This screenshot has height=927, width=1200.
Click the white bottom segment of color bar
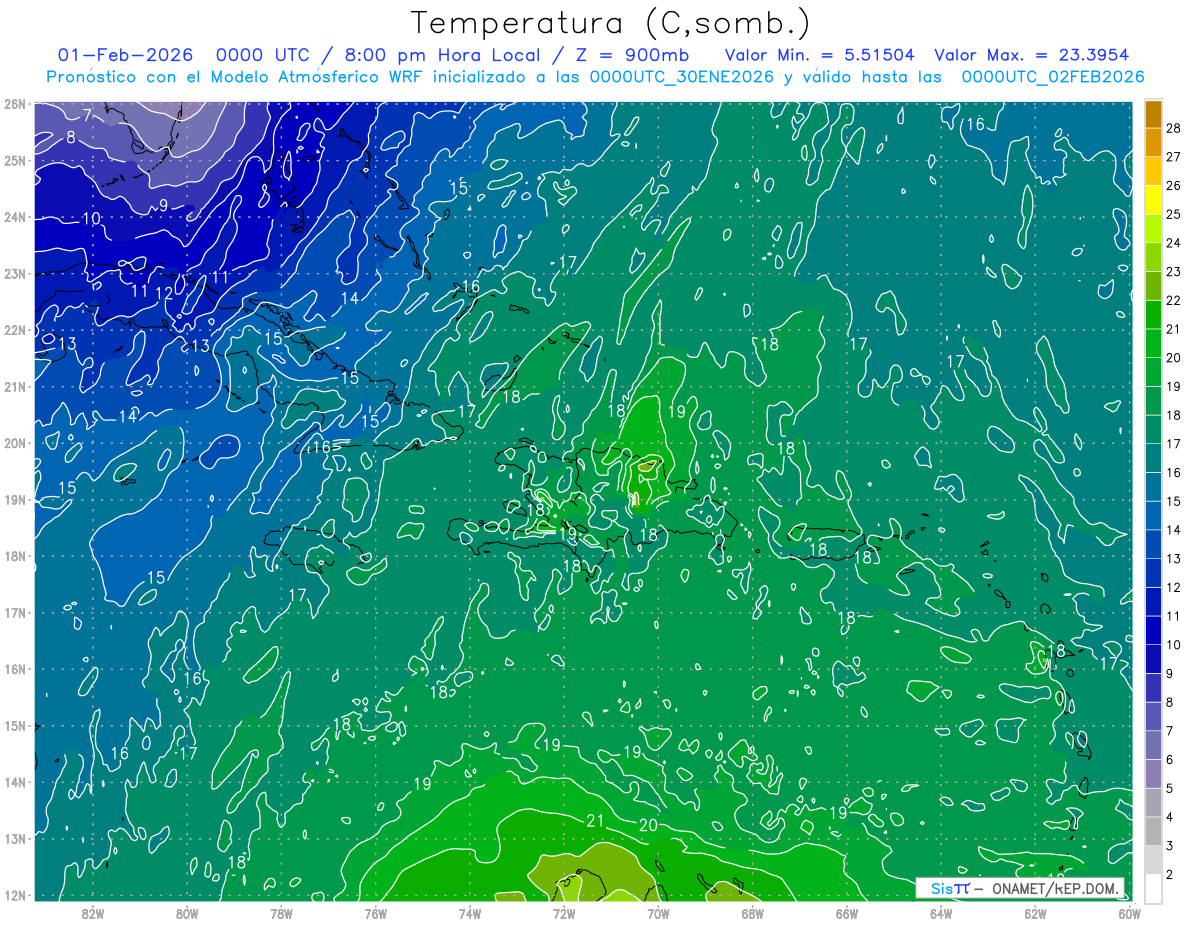[1154, 888]
